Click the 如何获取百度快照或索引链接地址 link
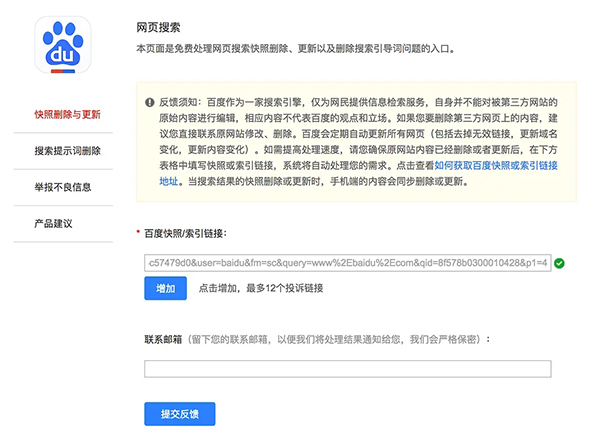This screenshot has height=446, width=600. click(x=496, y=165)
